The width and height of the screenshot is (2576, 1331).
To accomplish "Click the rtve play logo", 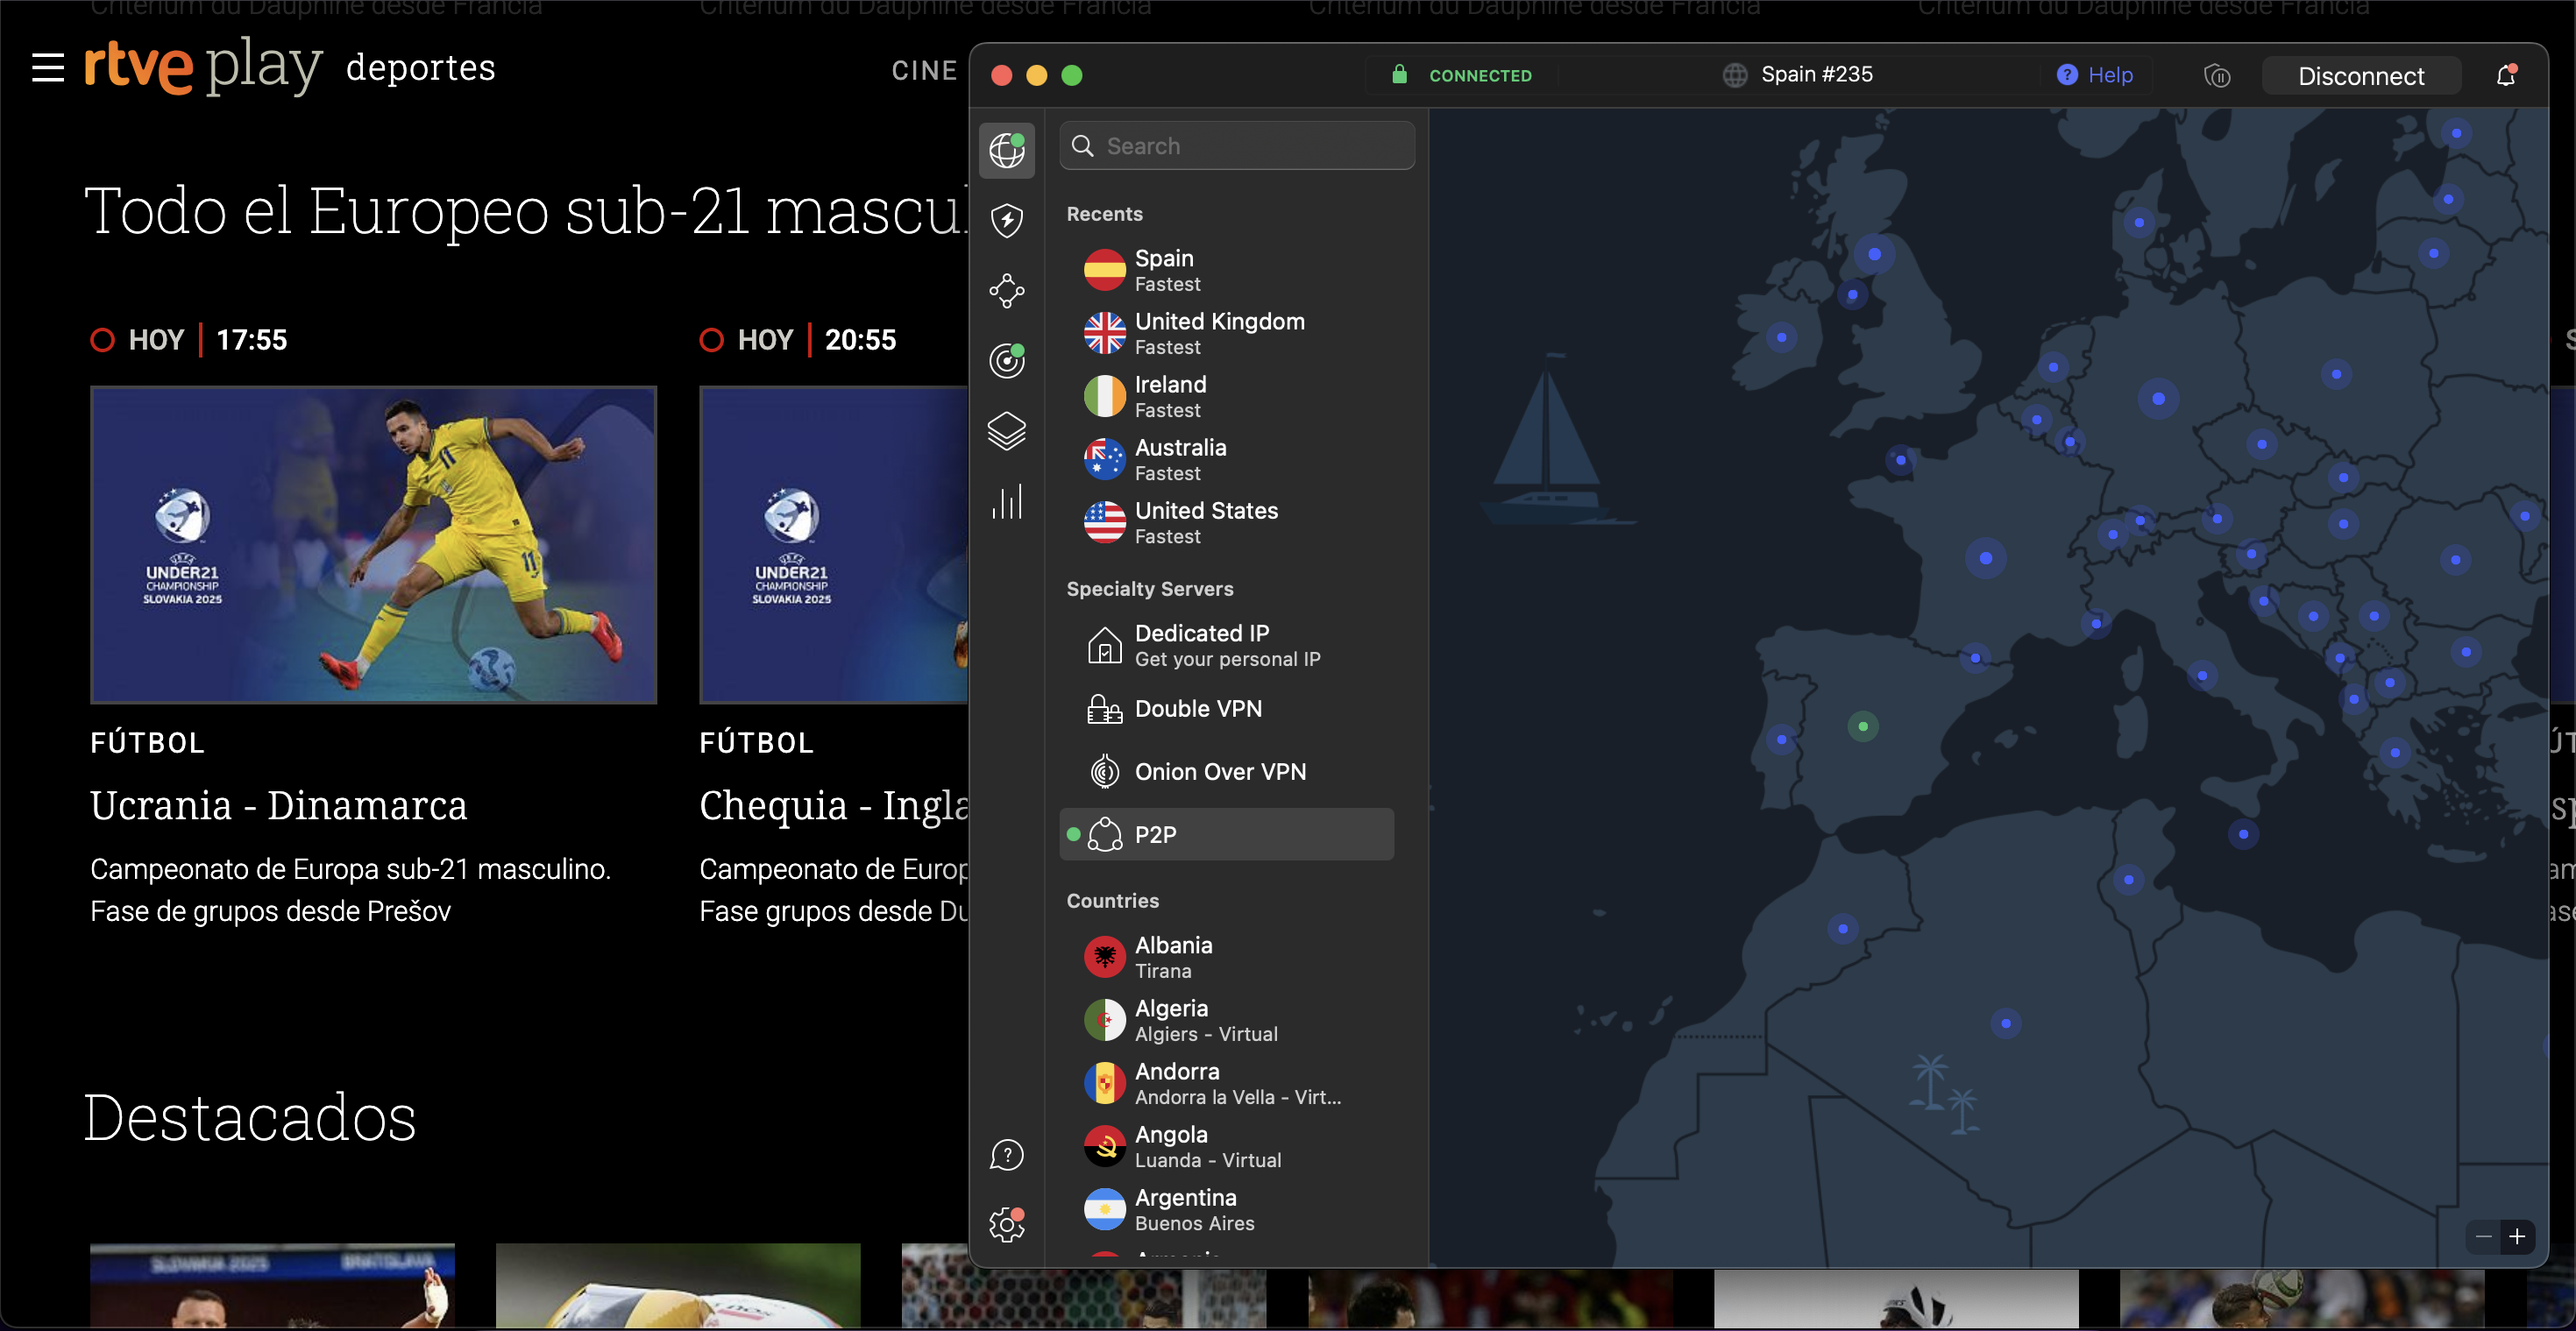I will click(x=203, y=67).
